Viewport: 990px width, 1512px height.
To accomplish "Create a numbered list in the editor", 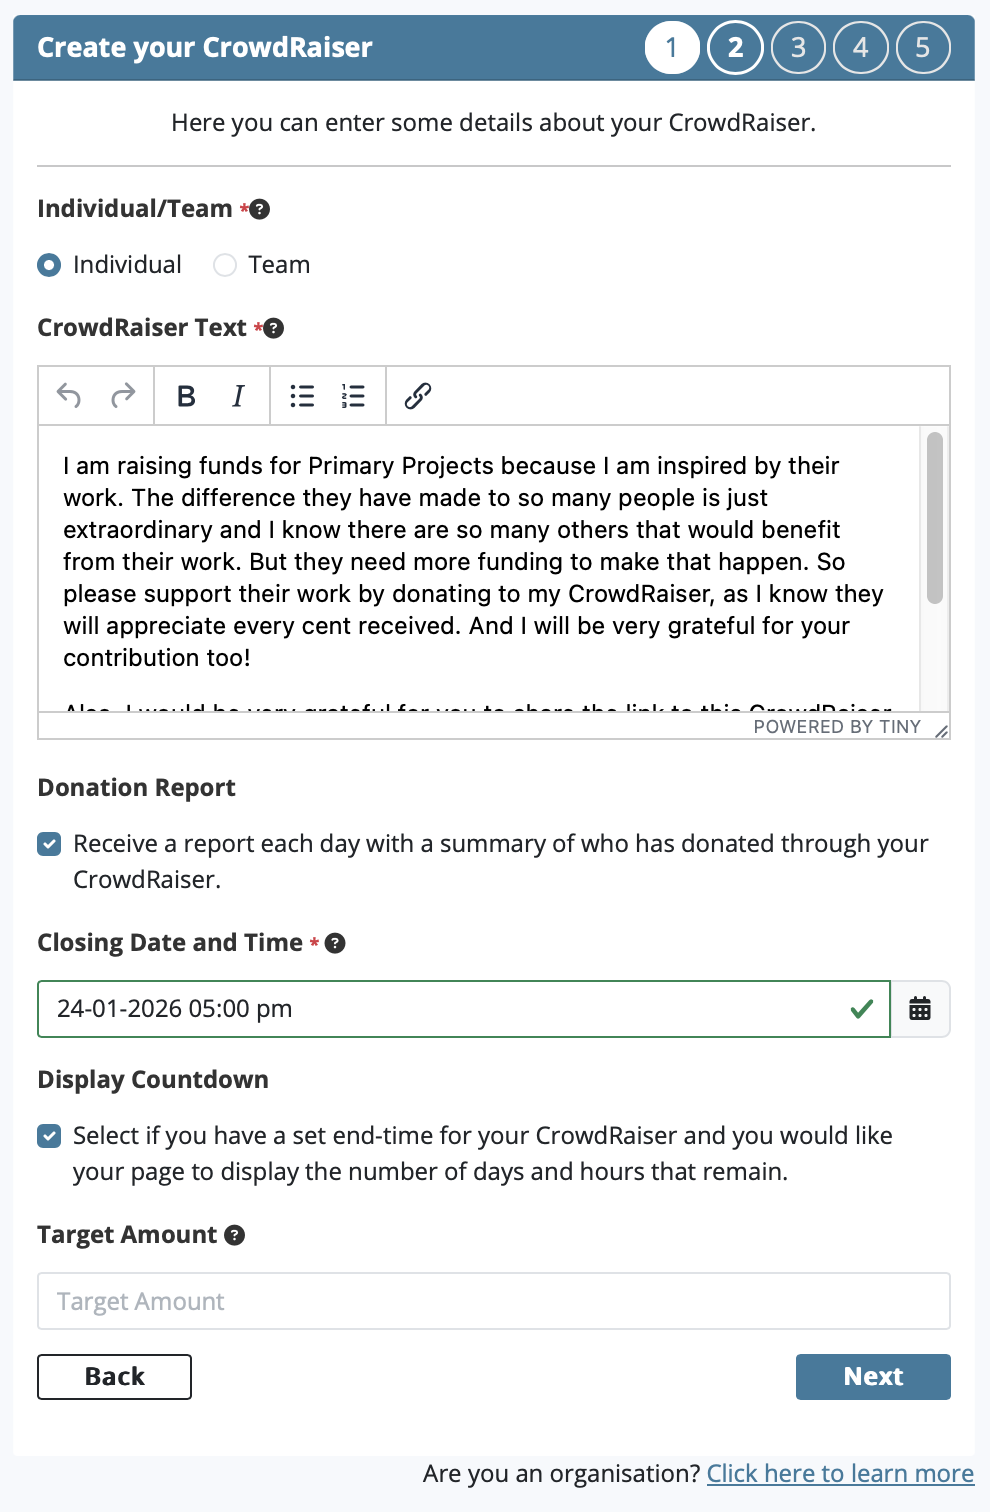I will (x=353, y=396).
